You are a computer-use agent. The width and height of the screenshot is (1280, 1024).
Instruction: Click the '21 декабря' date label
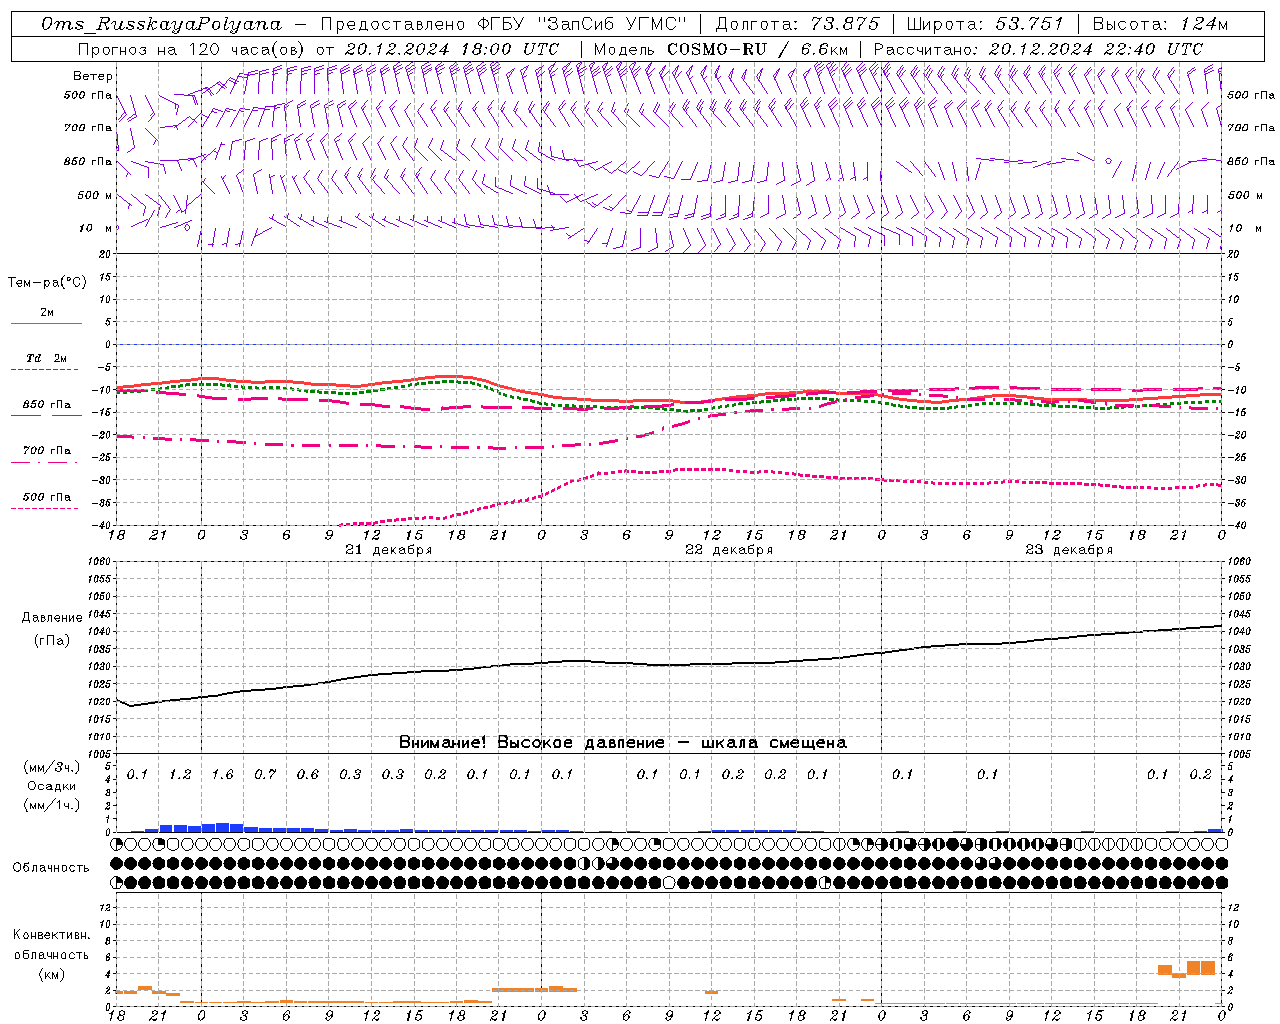388,550
